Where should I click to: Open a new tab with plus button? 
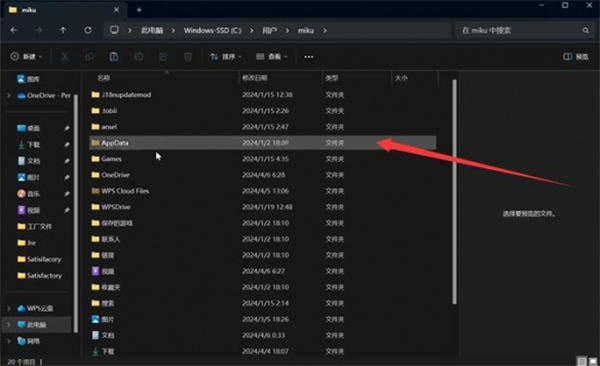(139, 10)
